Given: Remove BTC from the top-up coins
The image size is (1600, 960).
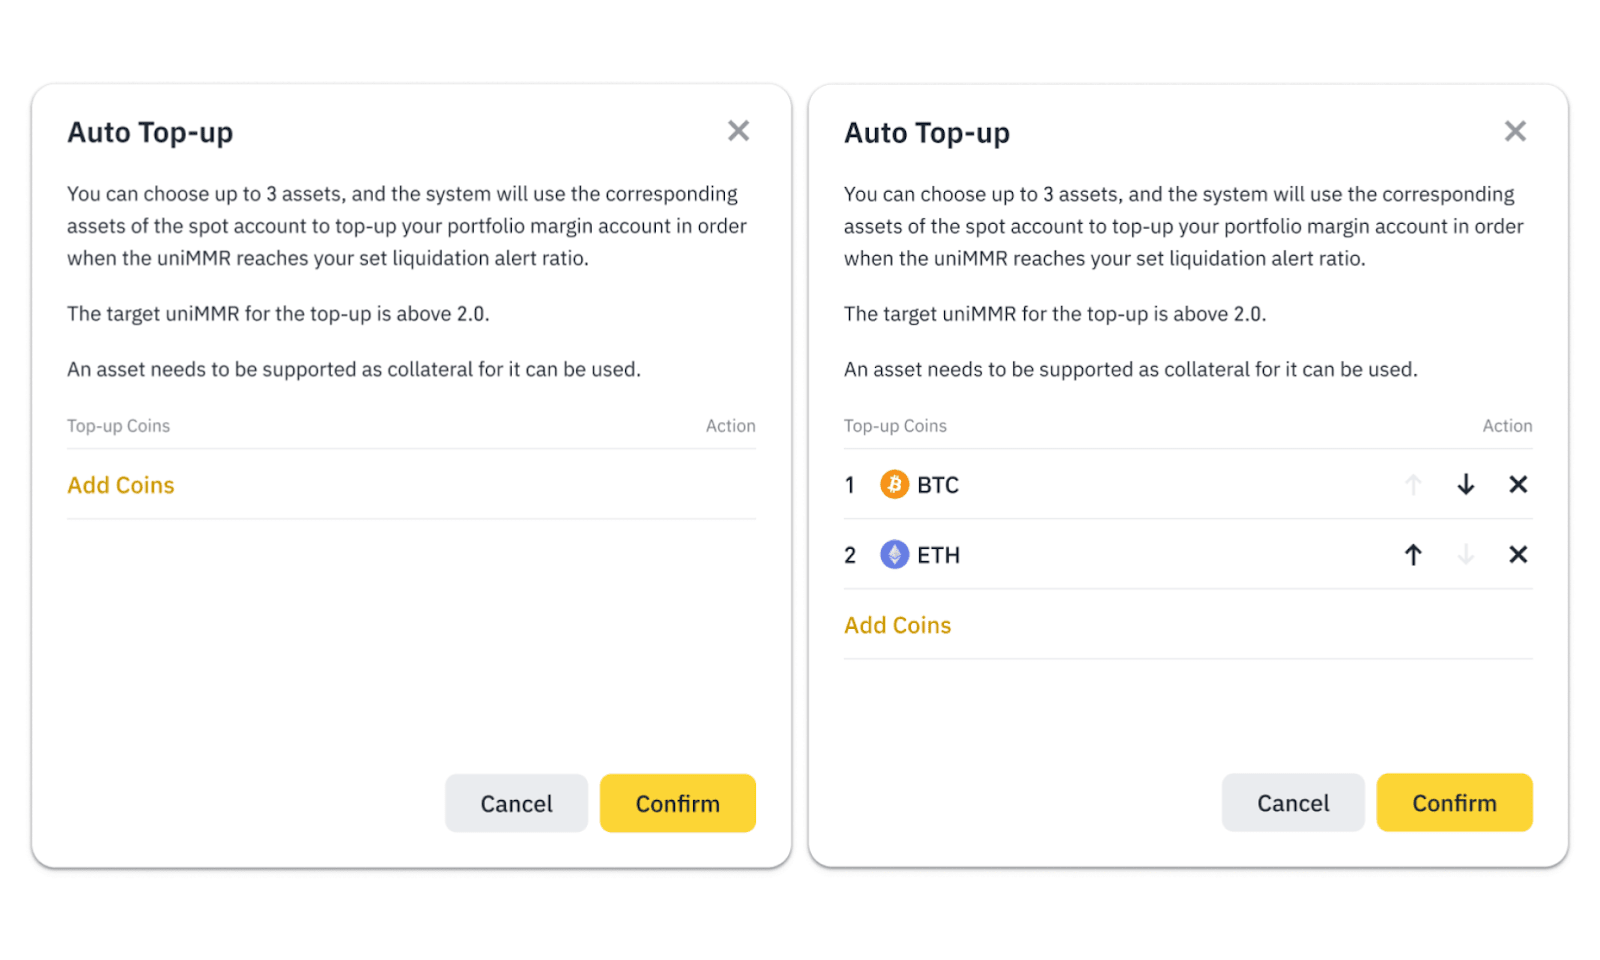Looking at the screenshot, I should (1517, 485).
